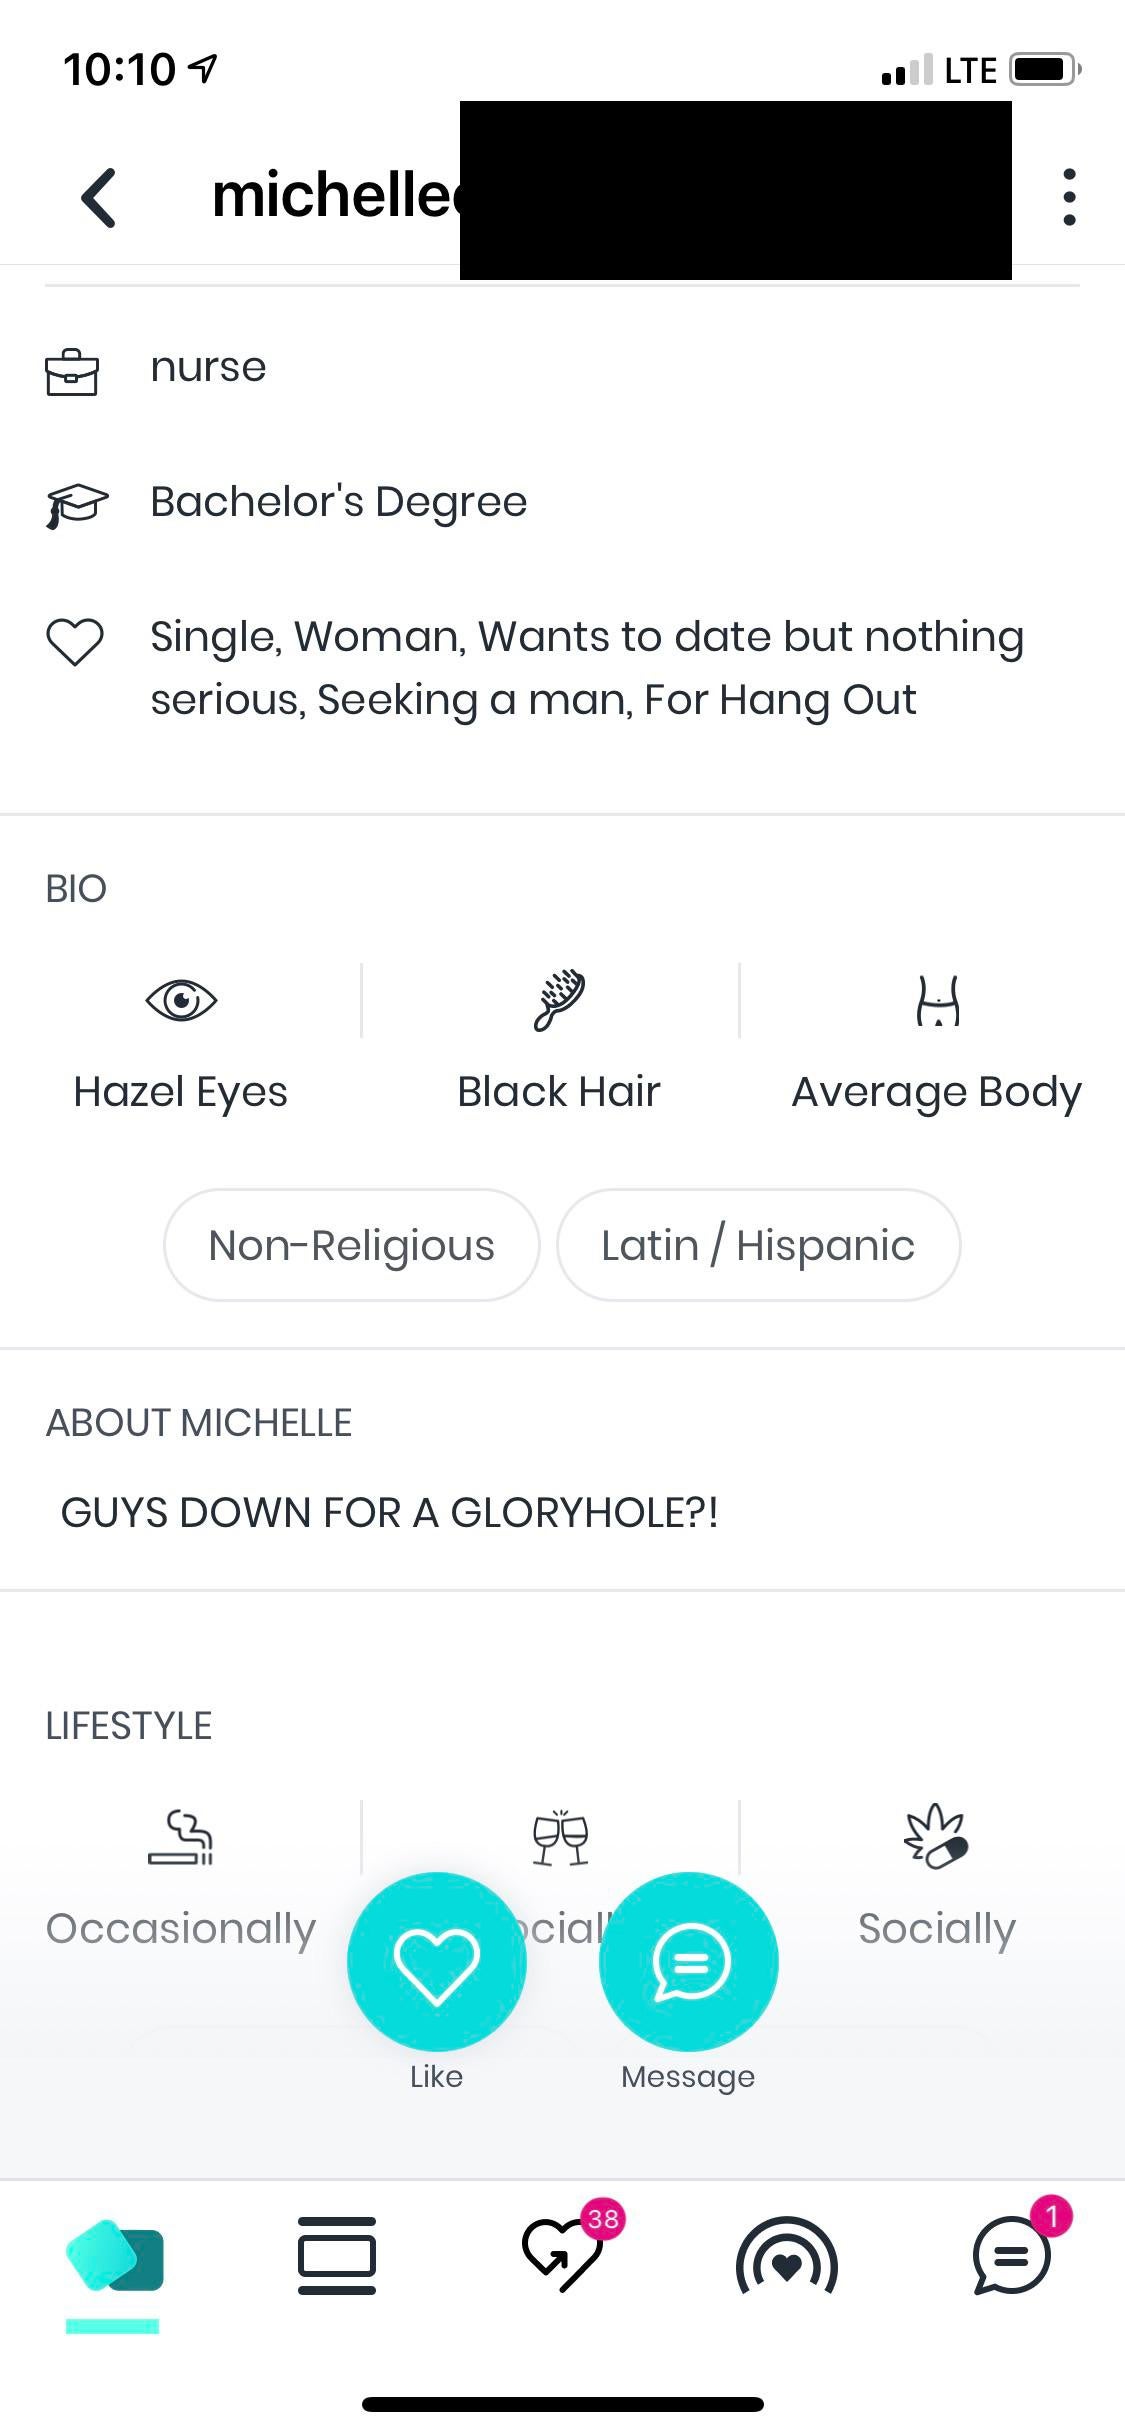Tap the briefcase occupation icon
This screenshot has height=2436, width=1125.
coord(72,372)
